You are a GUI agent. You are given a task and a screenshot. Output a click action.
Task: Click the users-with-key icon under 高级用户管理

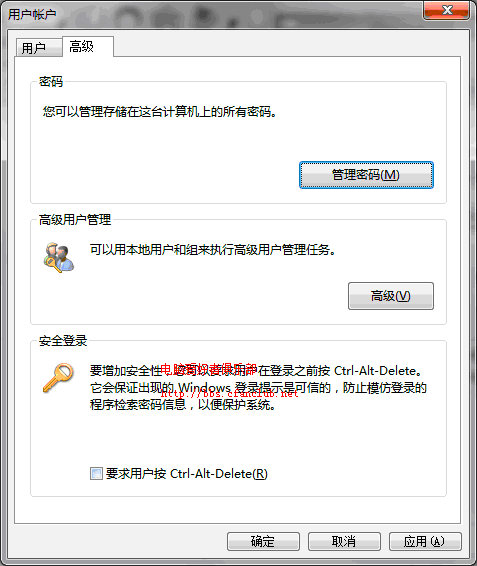59,257
